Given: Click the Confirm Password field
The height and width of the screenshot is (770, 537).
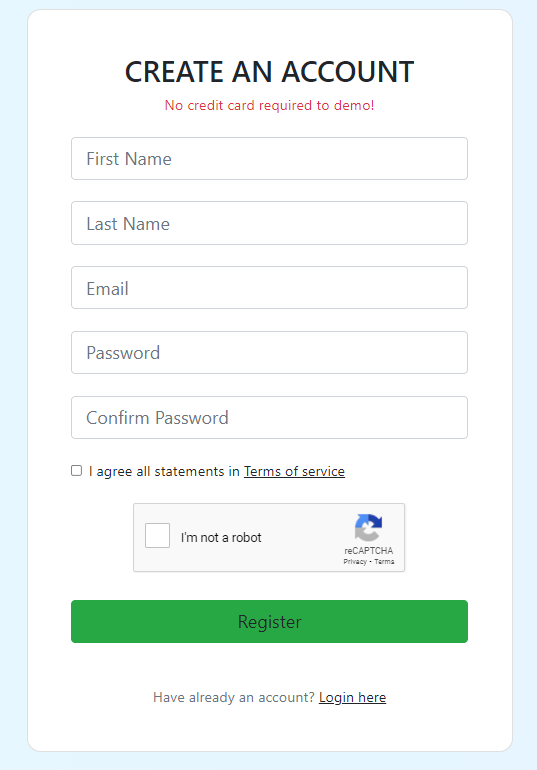Looking at the screenshot, I should point(269,417).
